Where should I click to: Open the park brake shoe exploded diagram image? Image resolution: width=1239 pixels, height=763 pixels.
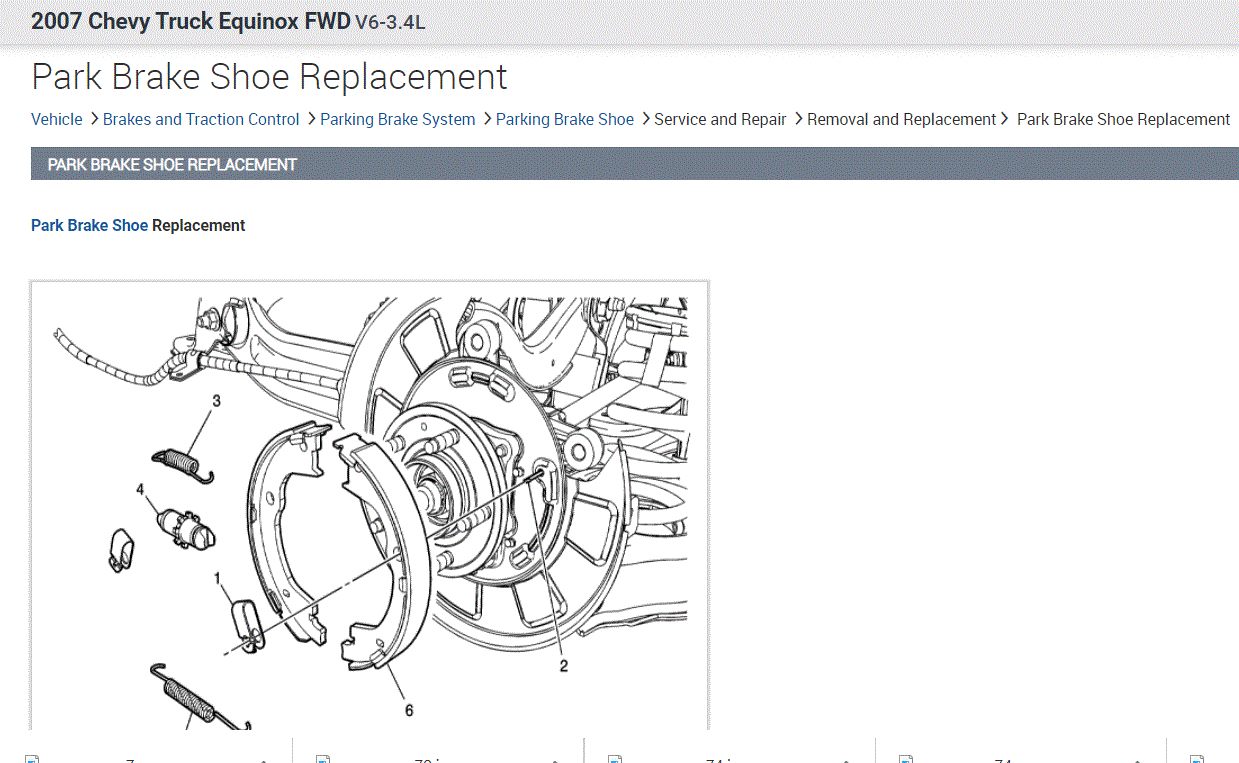click(370, 506)
